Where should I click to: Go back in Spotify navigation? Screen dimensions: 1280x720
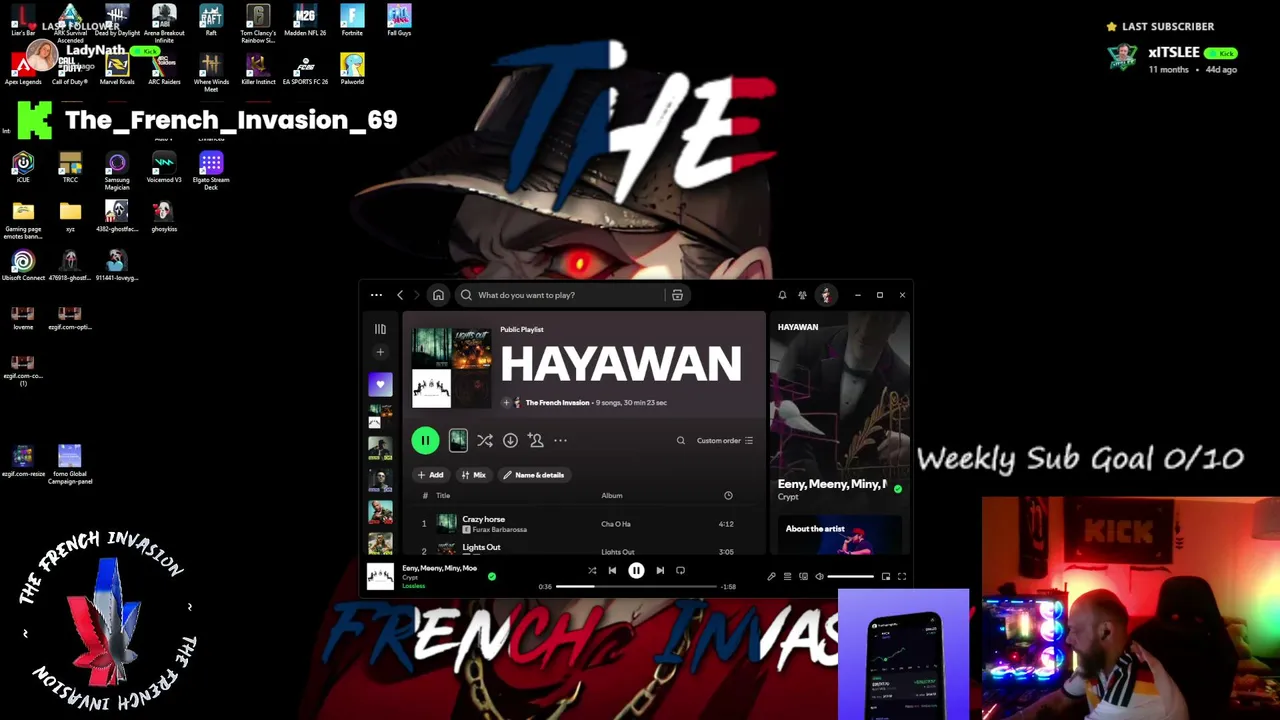pos(400,295)
